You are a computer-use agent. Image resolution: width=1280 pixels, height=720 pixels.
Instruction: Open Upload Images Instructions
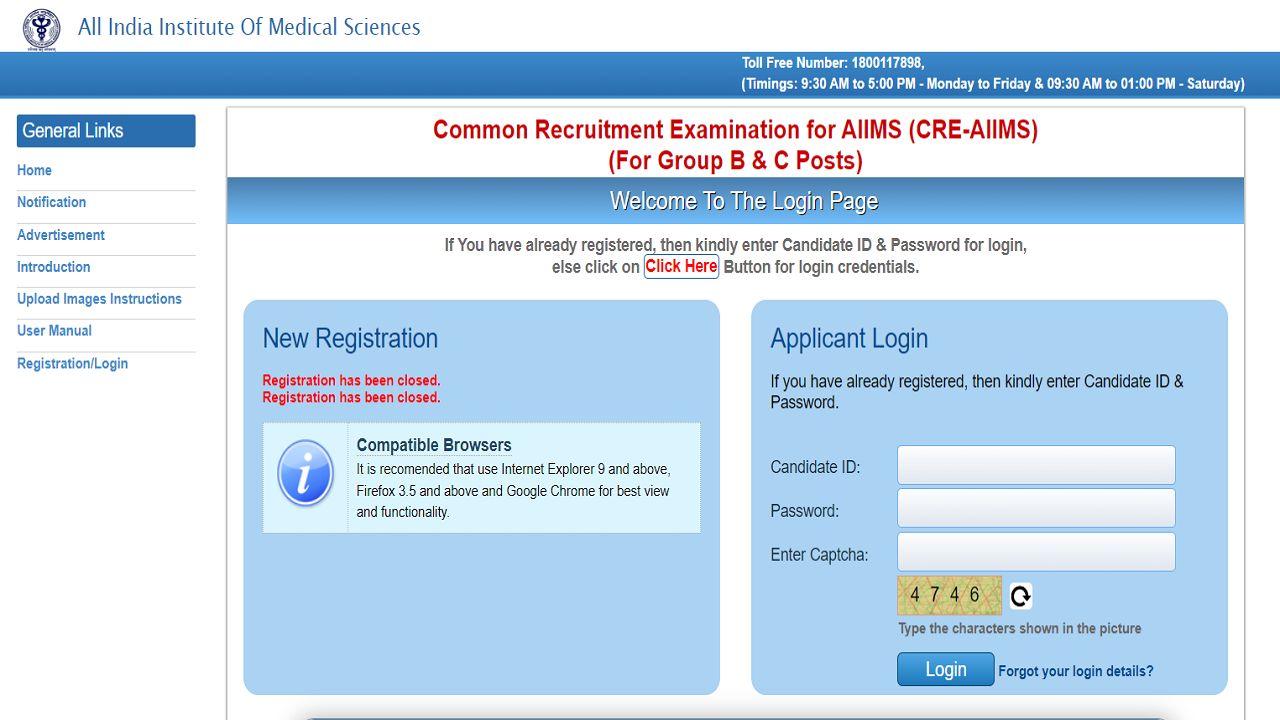99,298
